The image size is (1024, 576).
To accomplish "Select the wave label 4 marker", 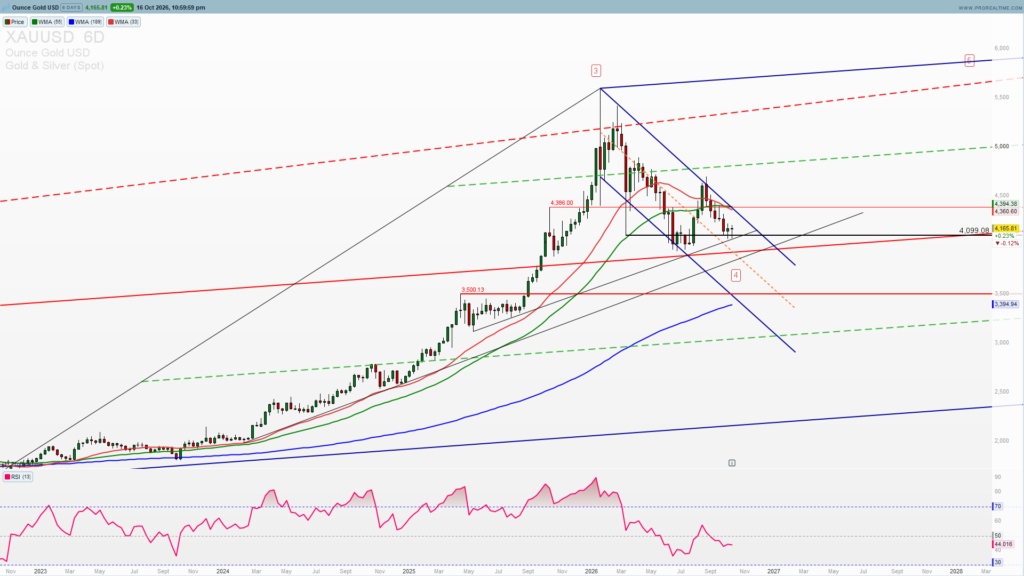I will (x=736, y=275).
